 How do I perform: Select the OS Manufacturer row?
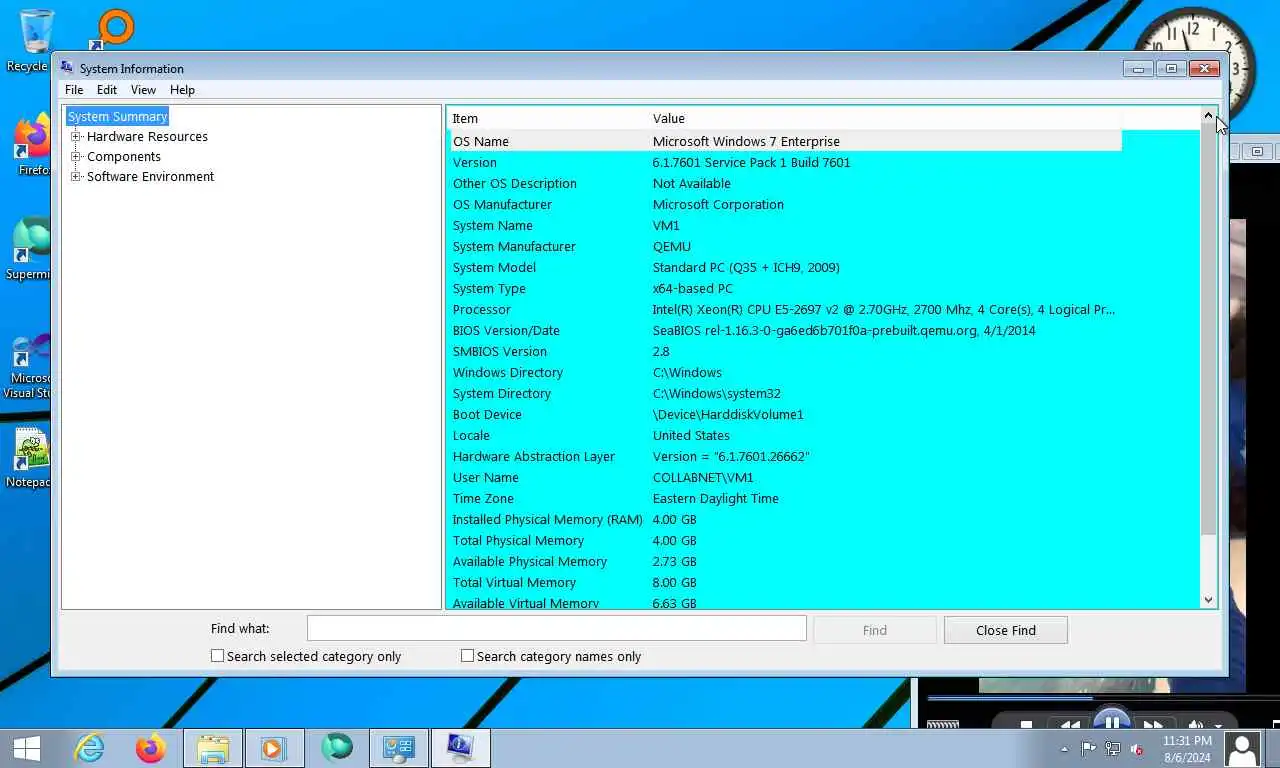785,204
